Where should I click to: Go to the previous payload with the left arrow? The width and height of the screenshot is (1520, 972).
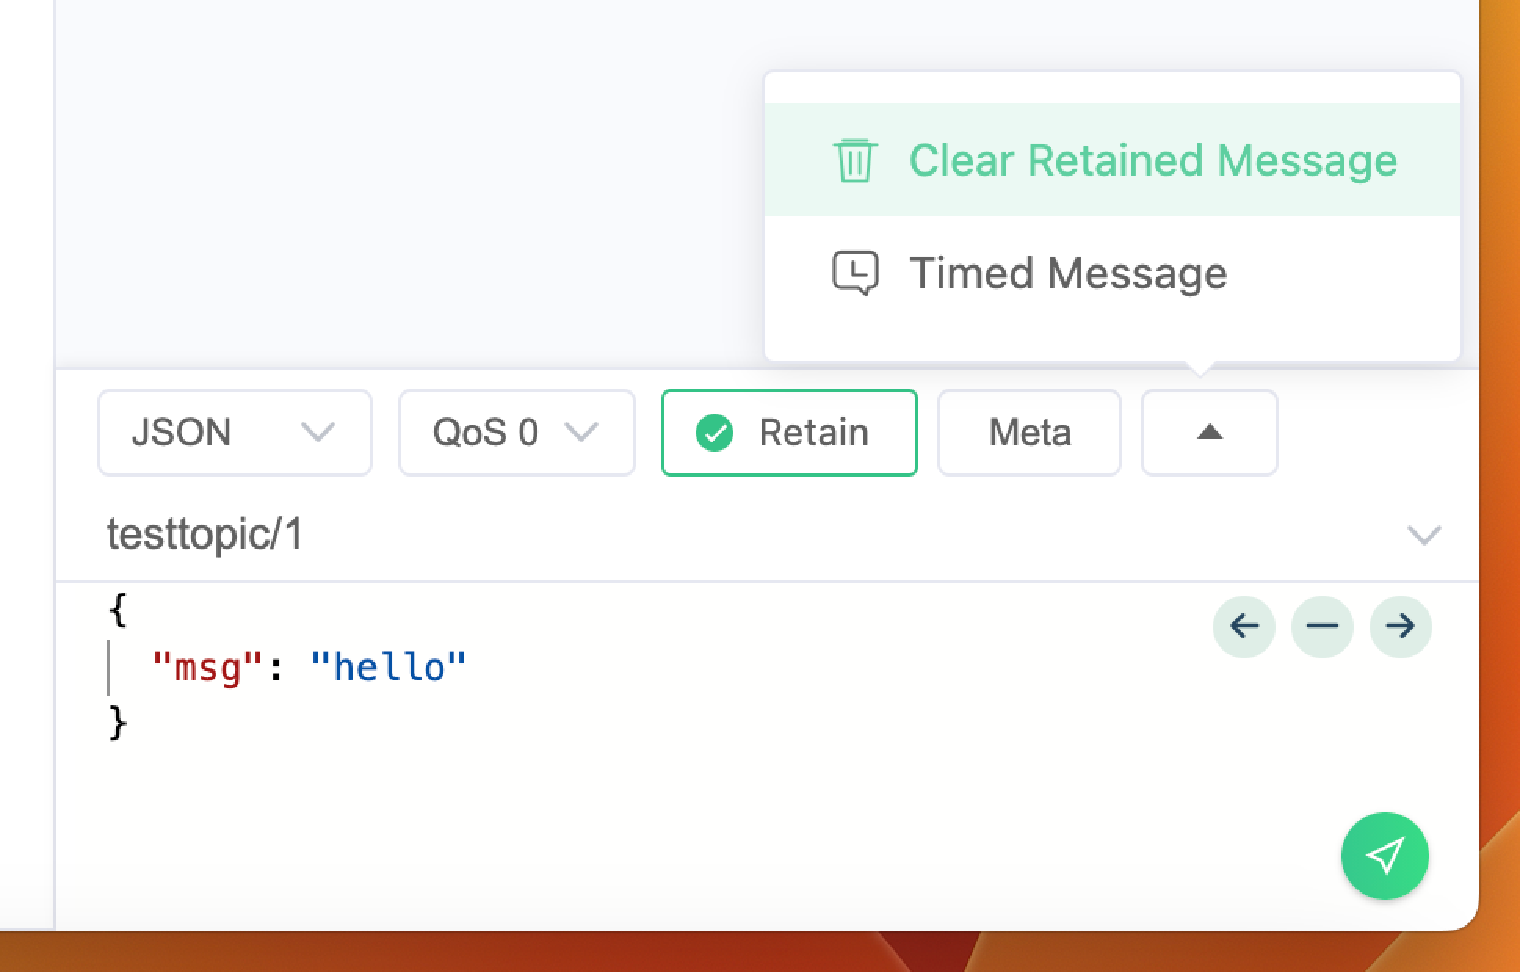1244,626
